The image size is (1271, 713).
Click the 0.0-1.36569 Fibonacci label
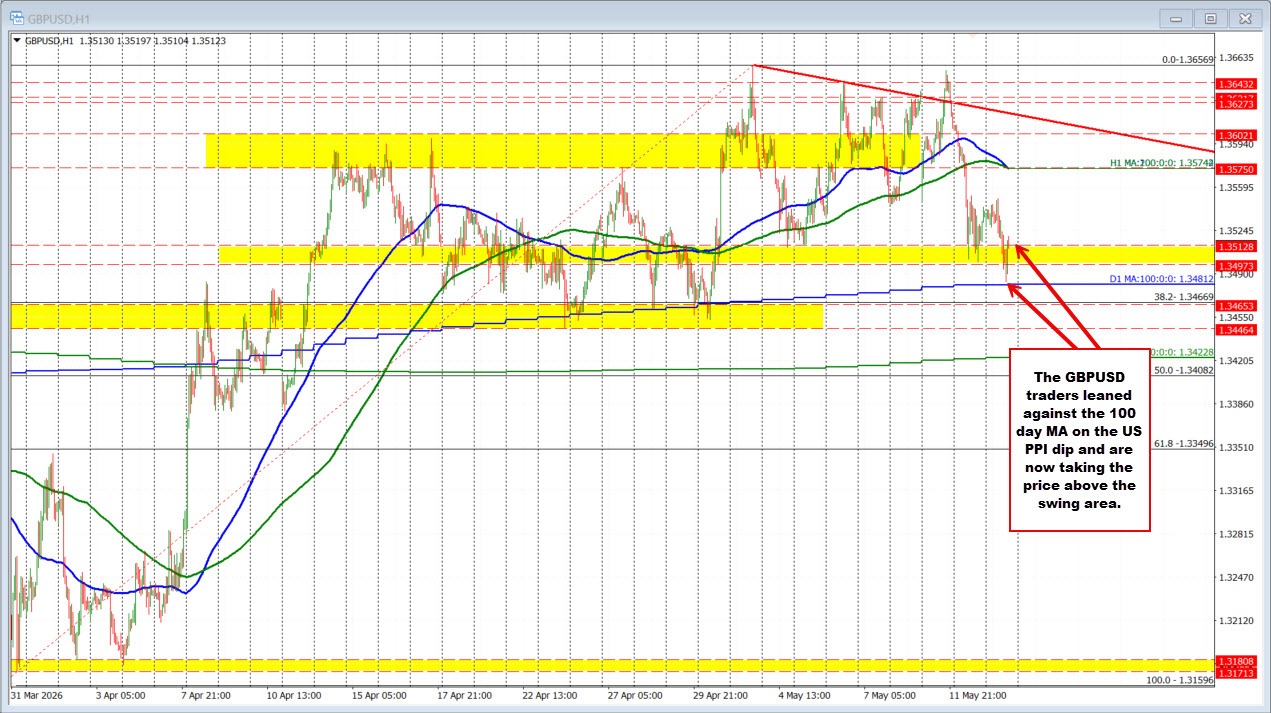click(x=1188, y=59)
